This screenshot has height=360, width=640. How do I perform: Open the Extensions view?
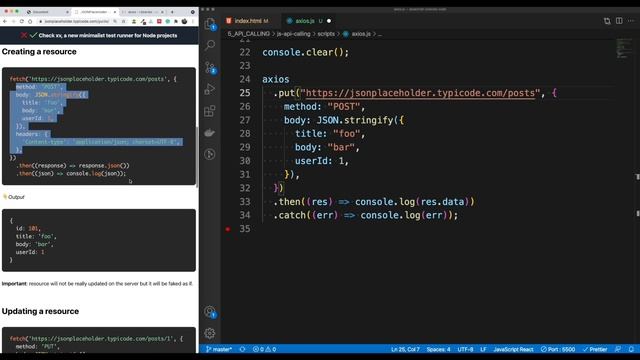[x=210, y=111]
